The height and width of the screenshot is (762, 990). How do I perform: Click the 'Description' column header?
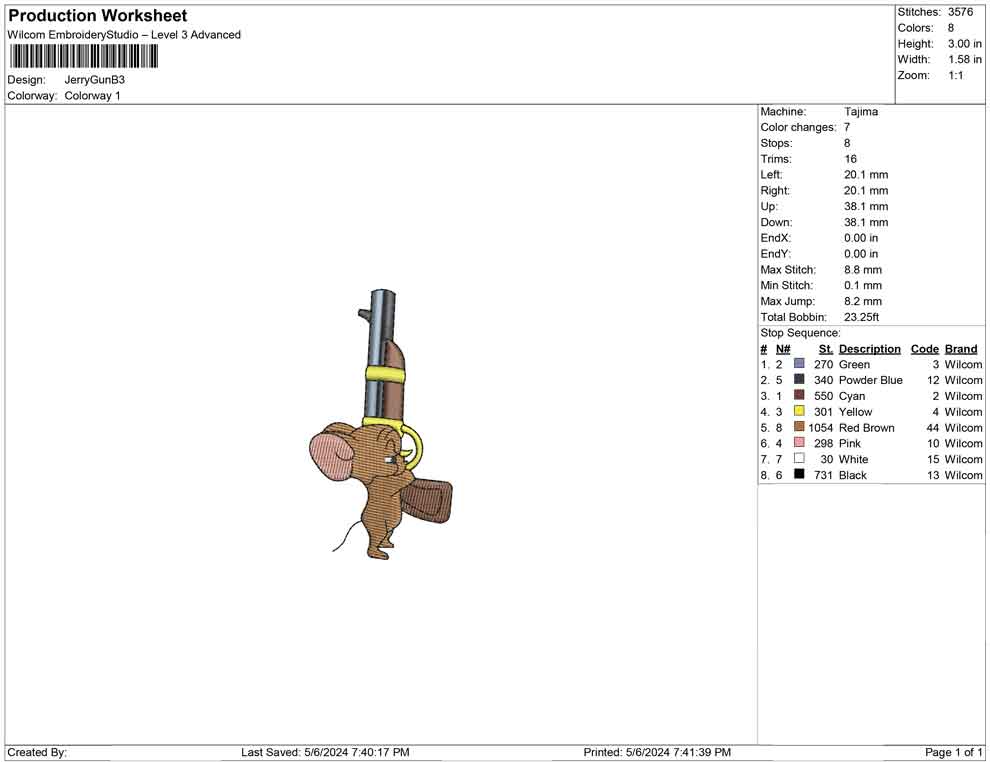pyautogui.click(x=869, y=348)
